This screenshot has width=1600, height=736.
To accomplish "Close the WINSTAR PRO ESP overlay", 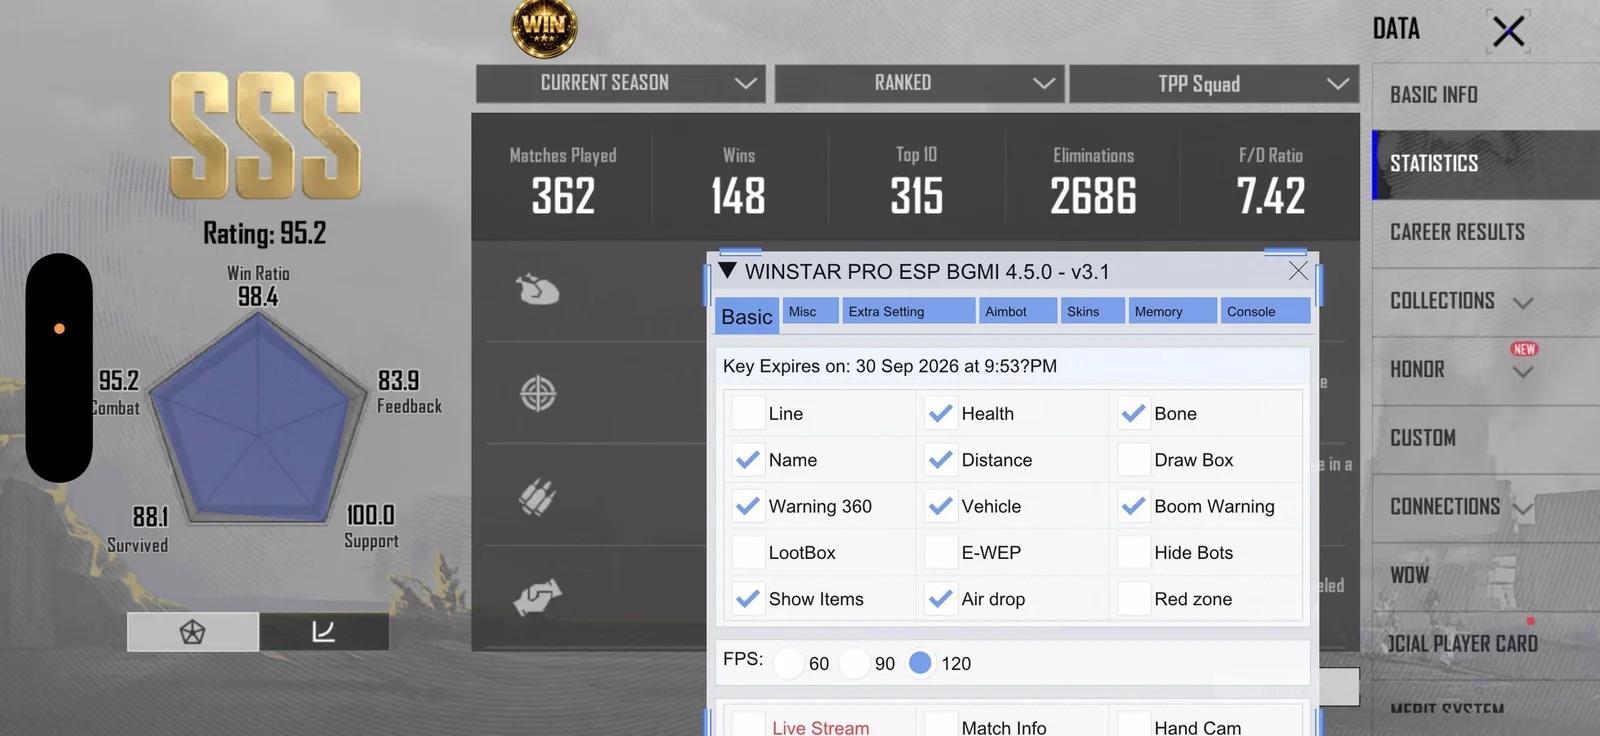I will (x=1298, y=271).
